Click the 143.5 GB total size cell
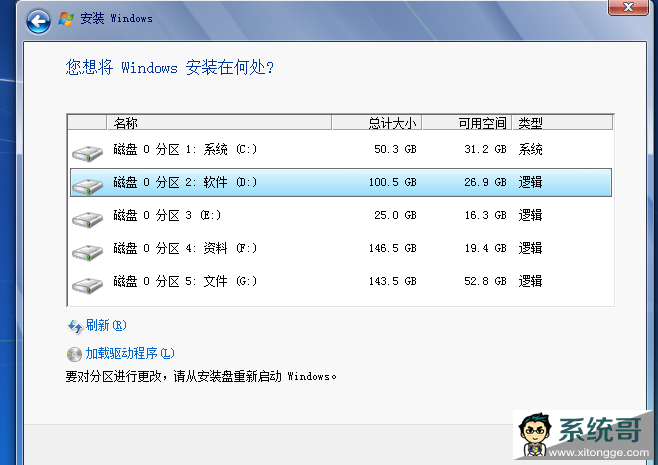This screenshot has height=465, width=658. coord(392,281)
